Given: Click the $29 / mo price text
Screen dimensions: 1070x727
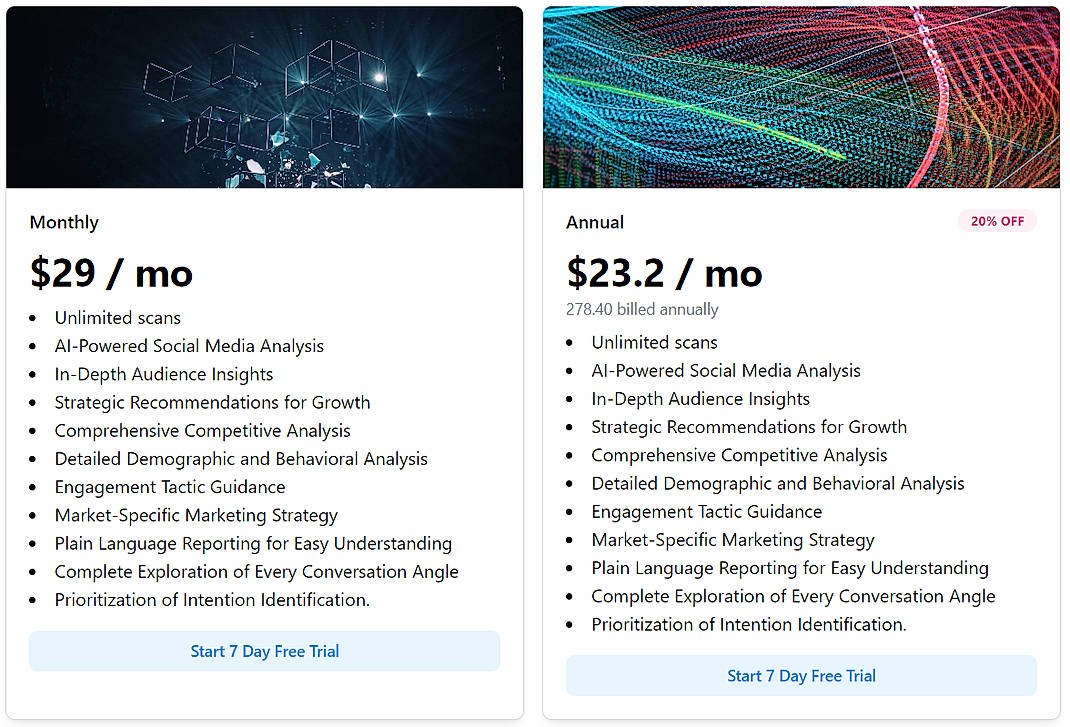Looking at the screenshot, I should 111,272.
